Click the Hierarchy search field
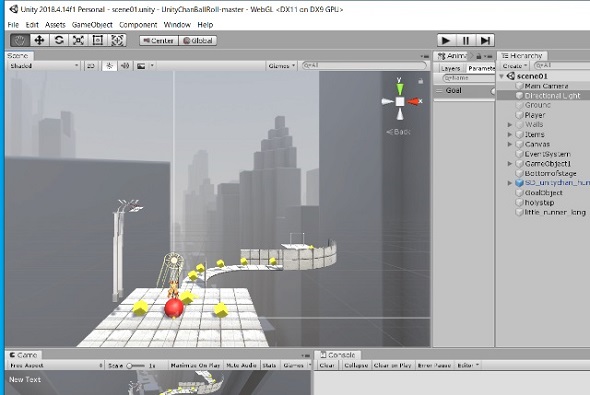The image size is (590, 395). tap(561, 65)
